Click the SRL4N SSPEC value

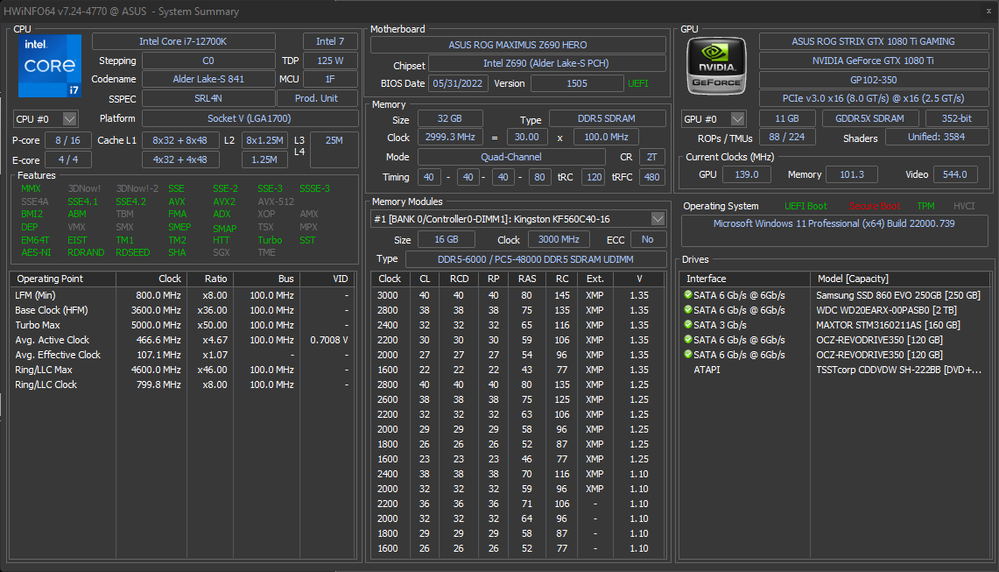coord(208,98)
